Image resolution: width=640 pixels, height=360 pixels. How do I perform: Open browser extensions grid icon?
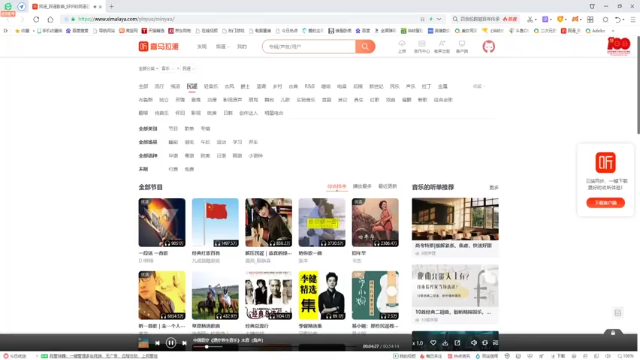(590, 19)
